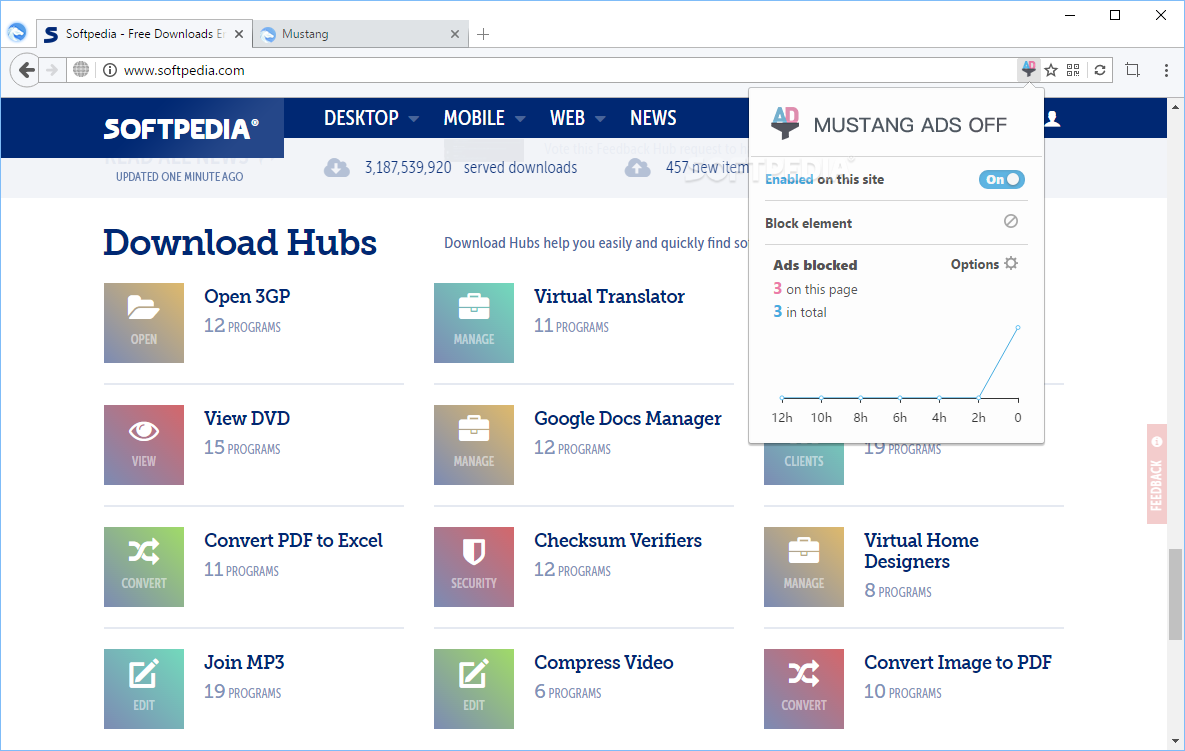The image size is (1185, 751).
Task: Click the served downloads cloud icon
Action: [x=337, y=168]
